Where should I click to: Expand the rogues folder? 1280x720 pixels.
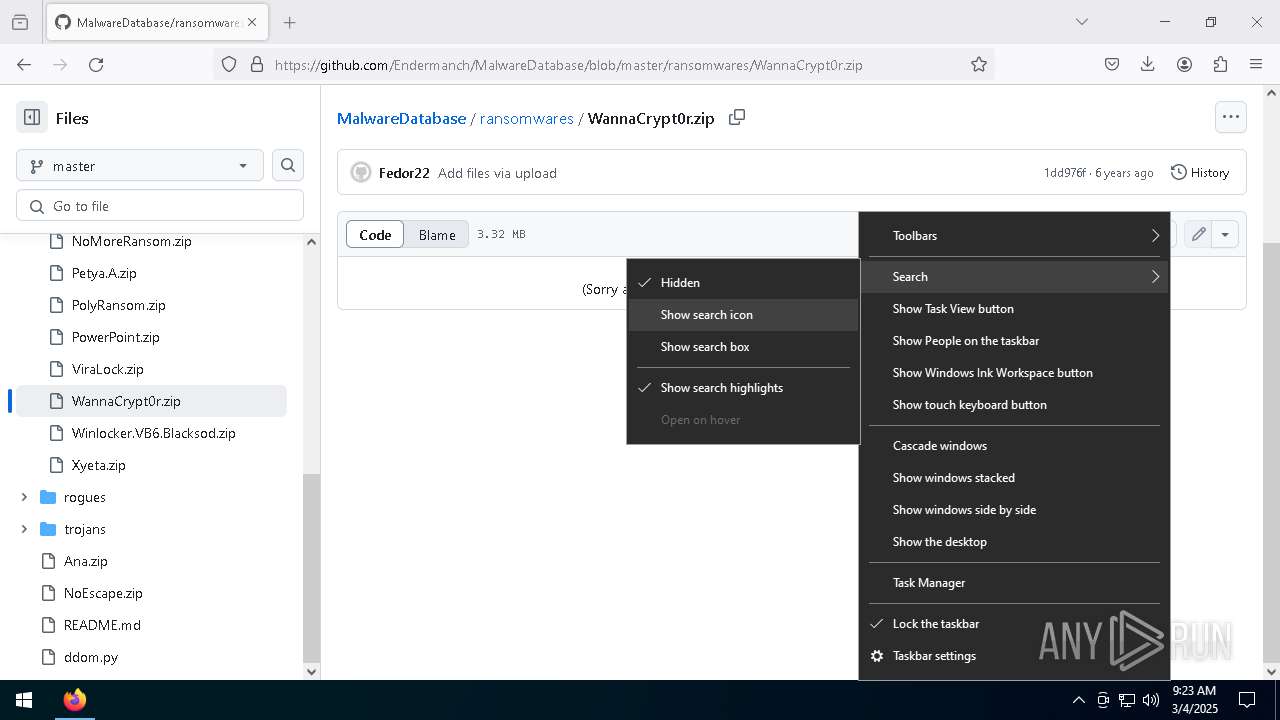[24, 497]
